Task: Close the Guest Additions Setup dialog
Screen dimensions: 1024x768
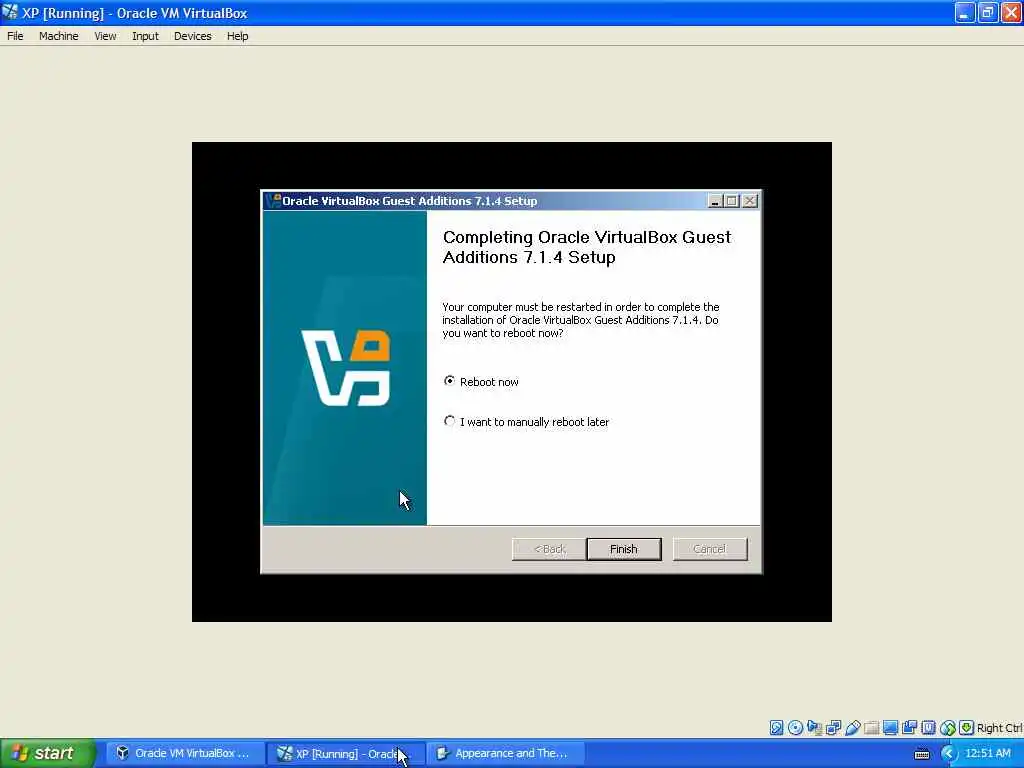Action: click(x=750, y=201)
